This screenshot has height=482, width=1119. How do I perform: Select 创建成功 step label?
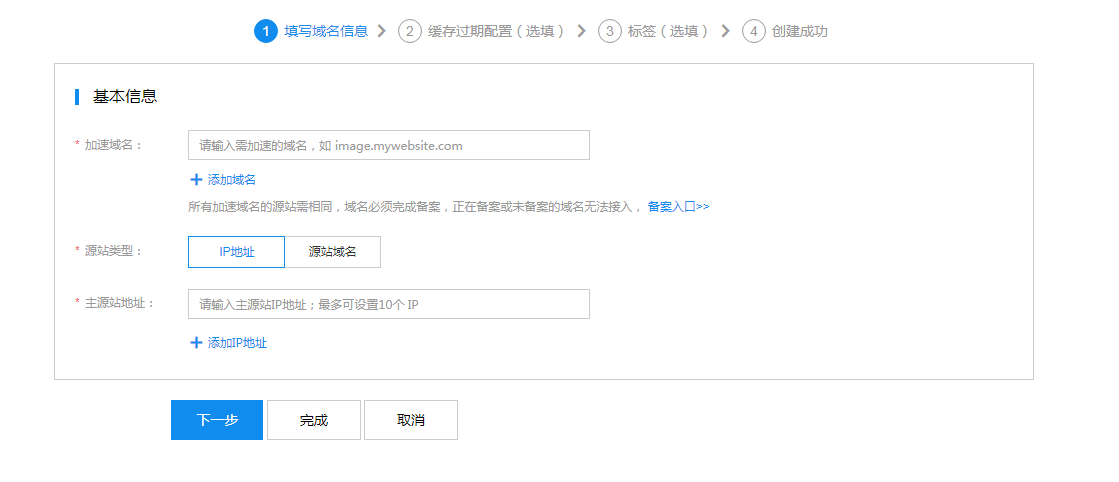click(x=800, y=31)
